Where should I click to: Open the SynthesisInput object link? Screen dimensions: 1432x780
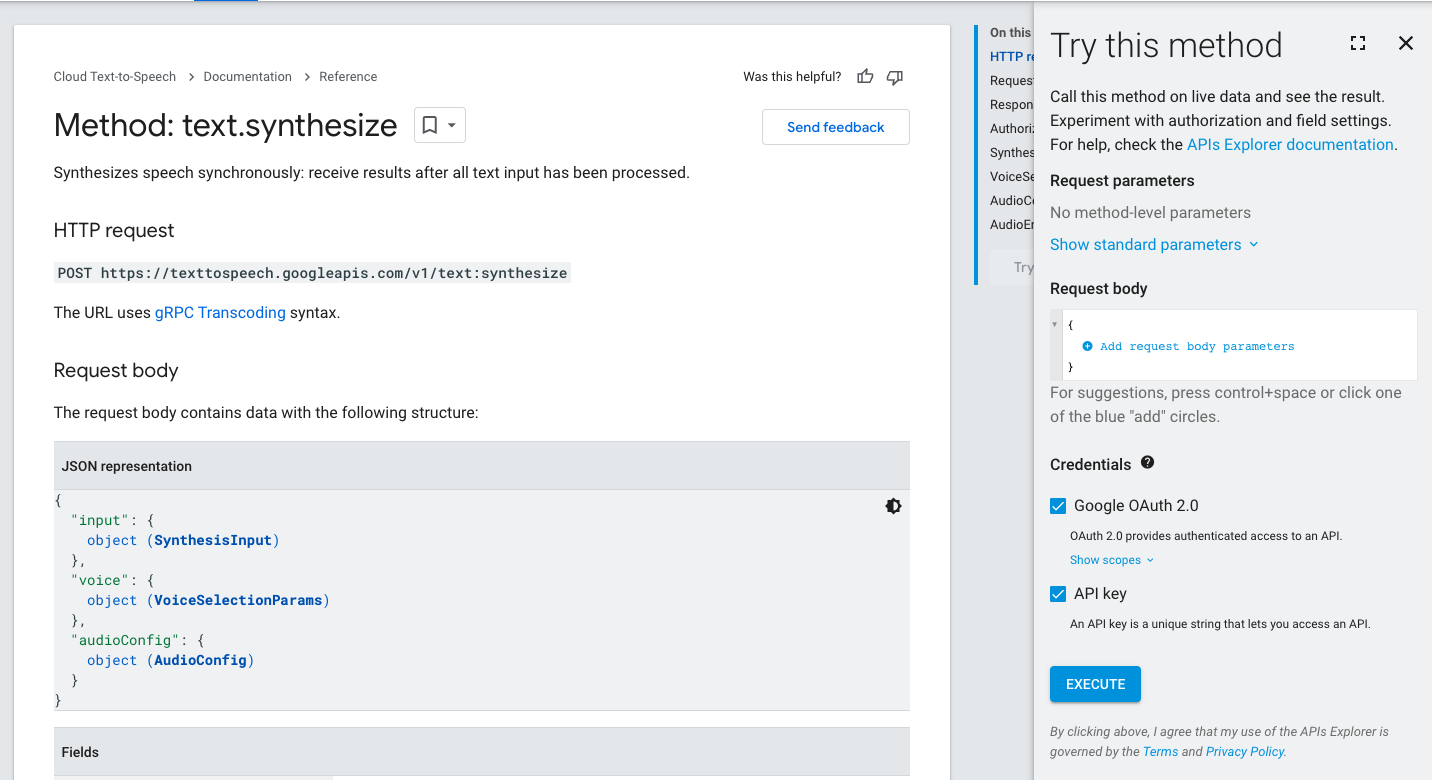[213, 540]
